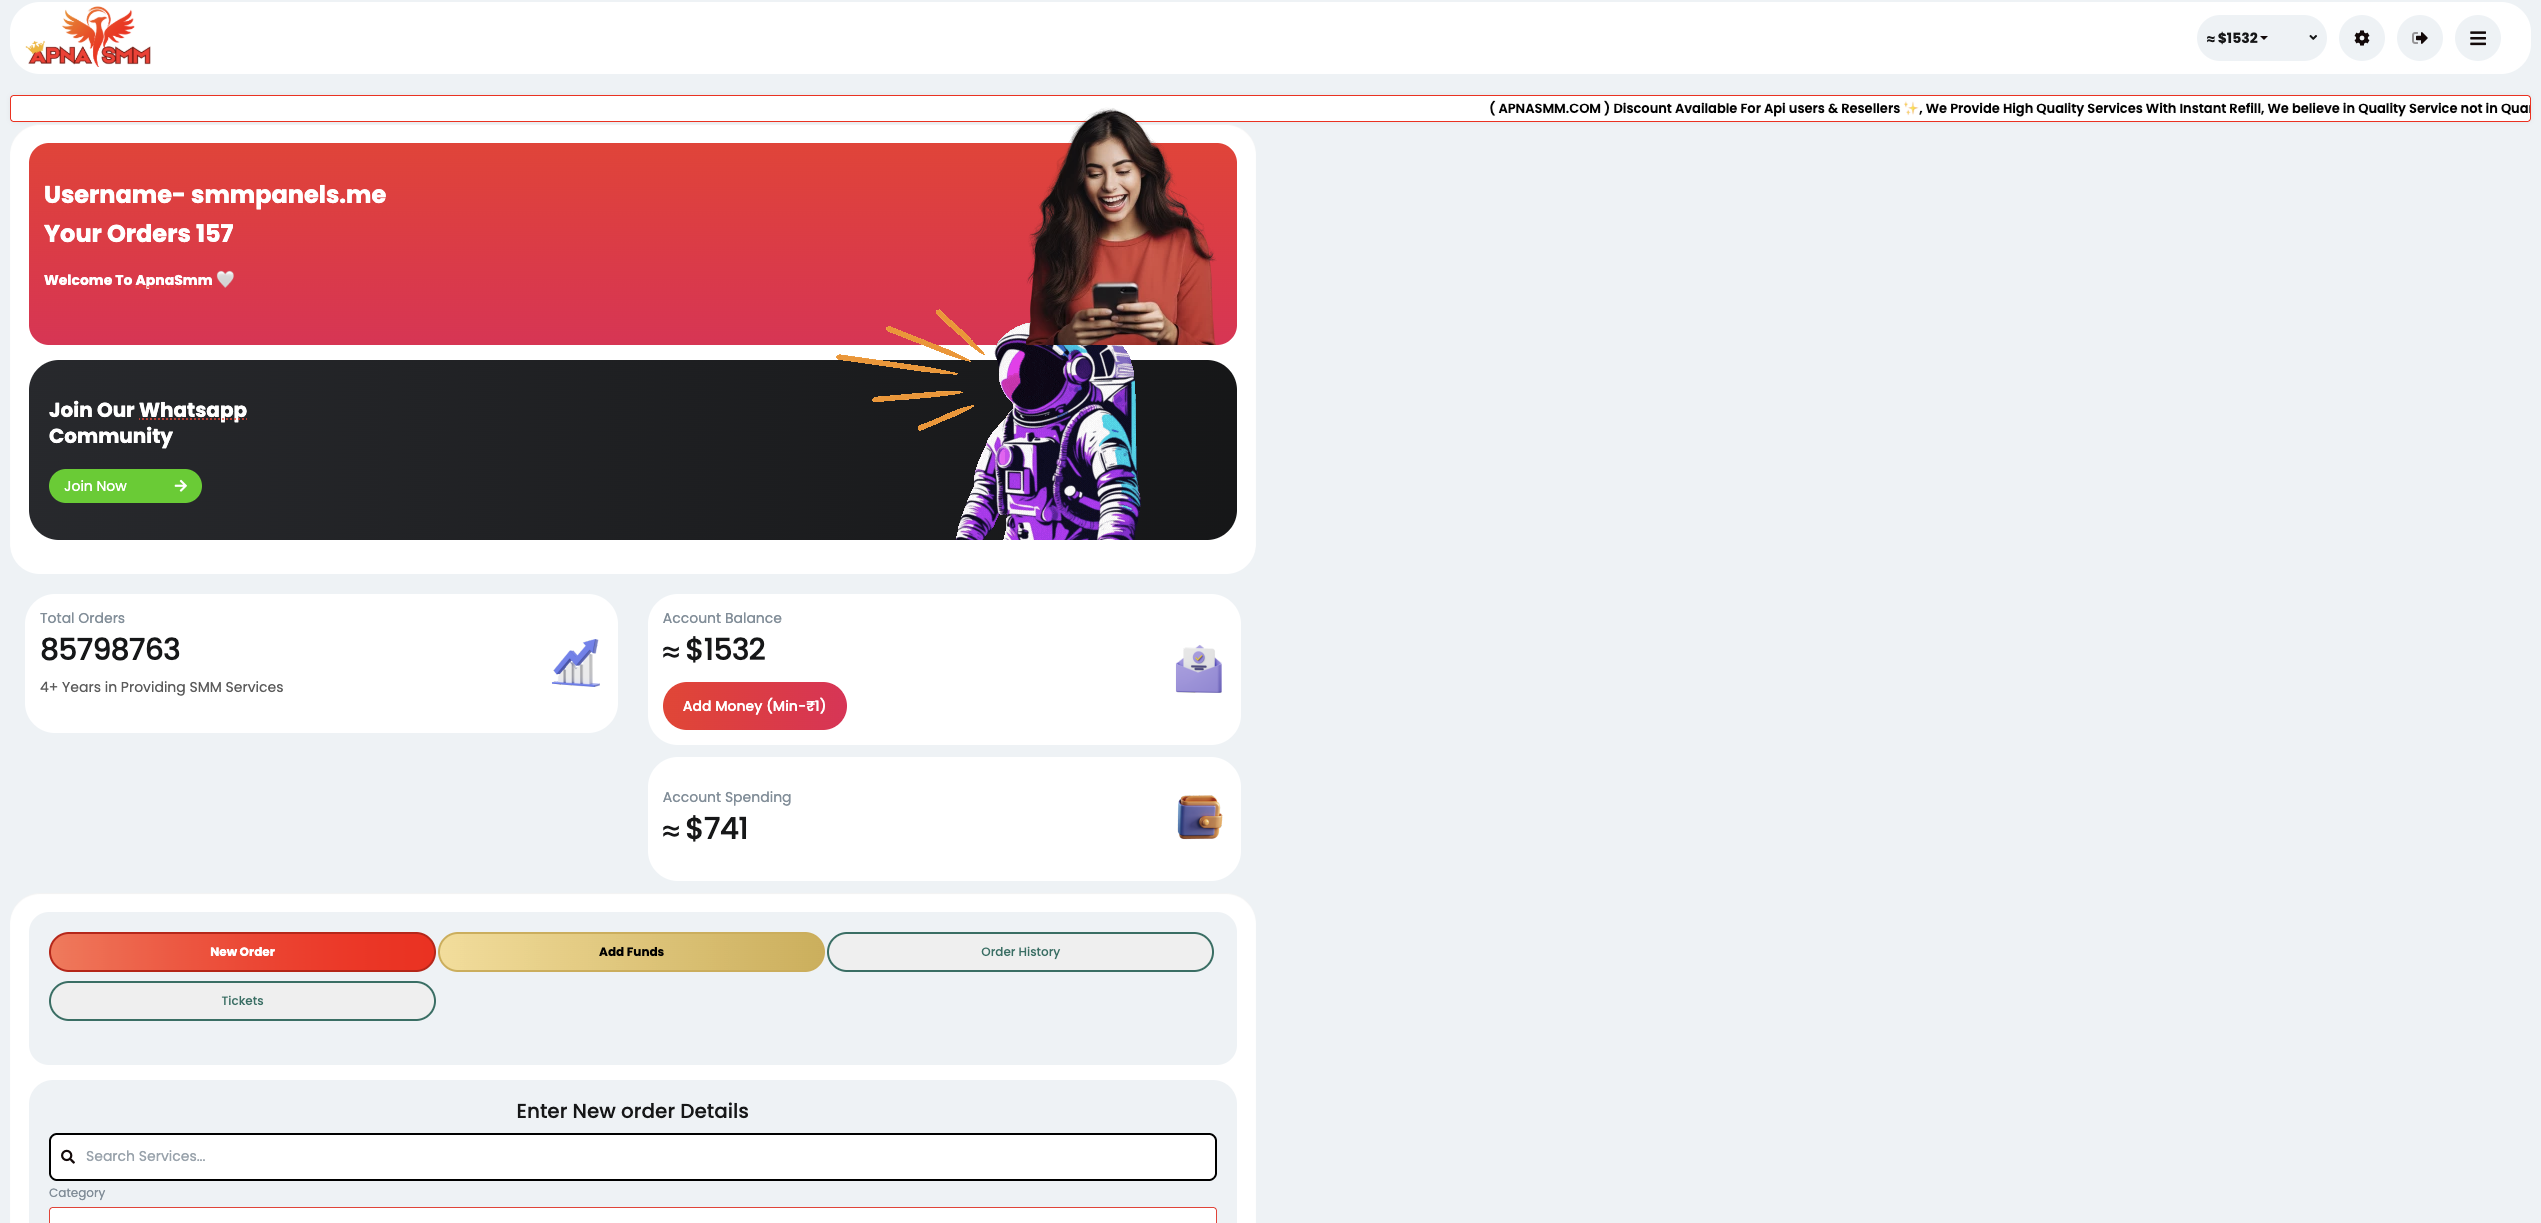Focus the Search Services input field

(632, 1157)
